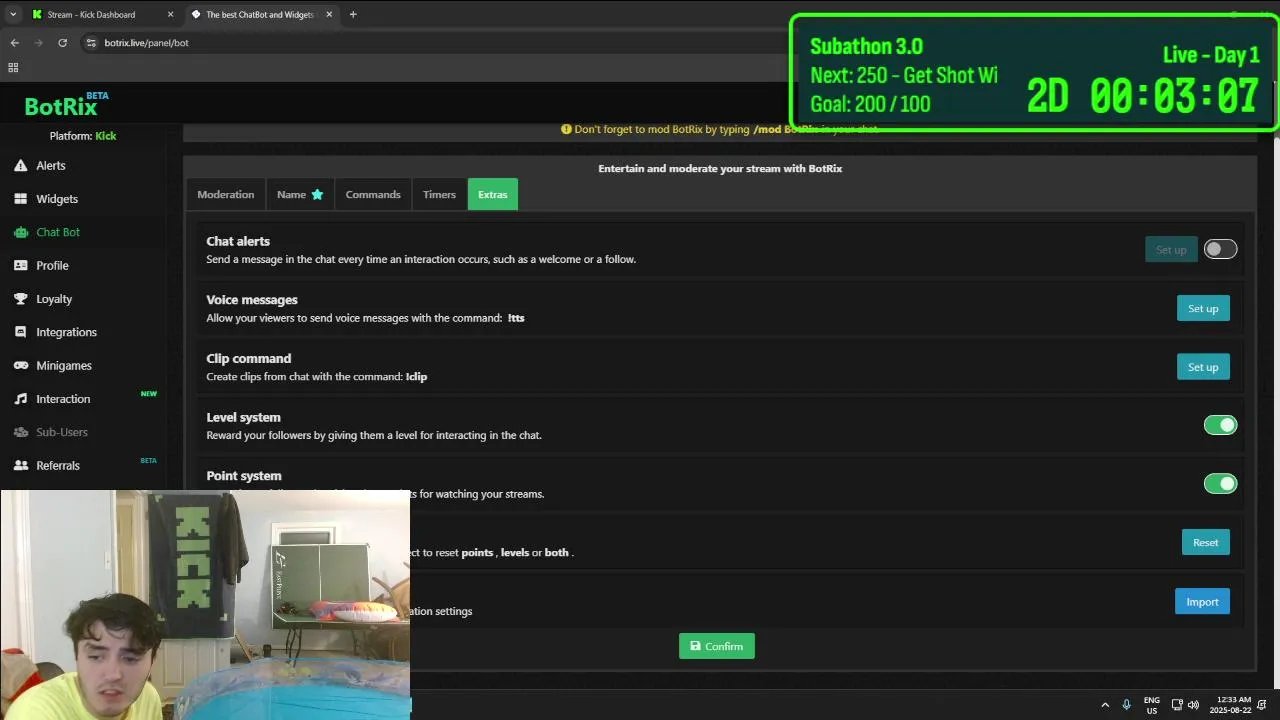Enable the Chat alerts toggle
This screenshot has width=1280, height=720.
point(1220,249)
